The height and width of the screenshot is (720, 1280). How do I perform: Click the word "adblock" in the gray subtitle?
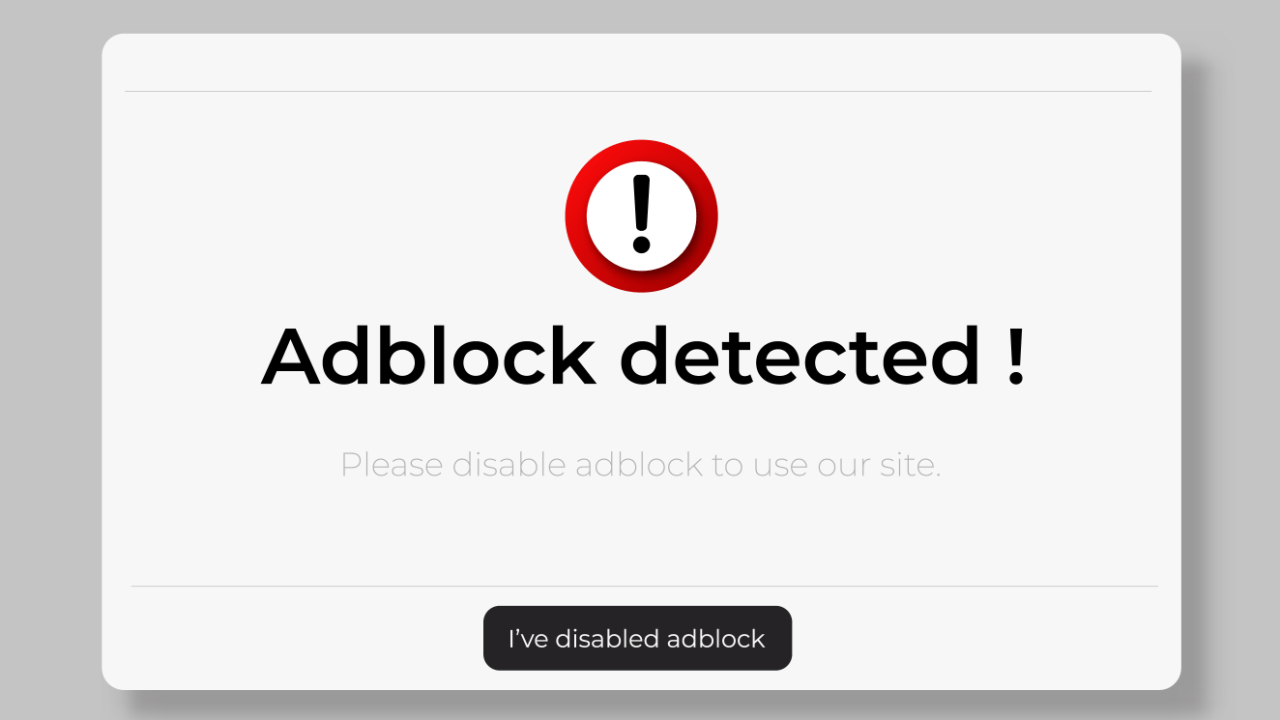(x=638, y=465)
